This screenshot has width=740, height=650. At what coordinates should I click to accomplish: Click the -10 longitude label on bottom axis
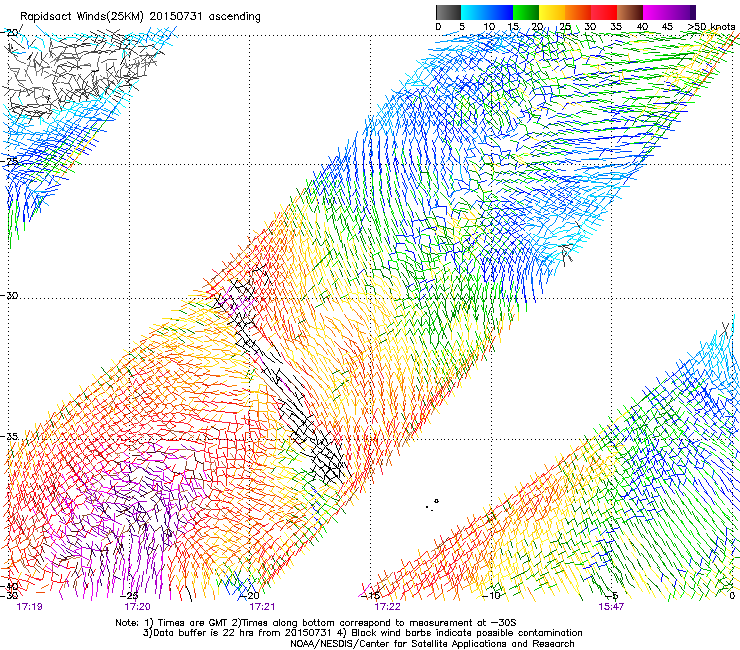coord(491,596)
